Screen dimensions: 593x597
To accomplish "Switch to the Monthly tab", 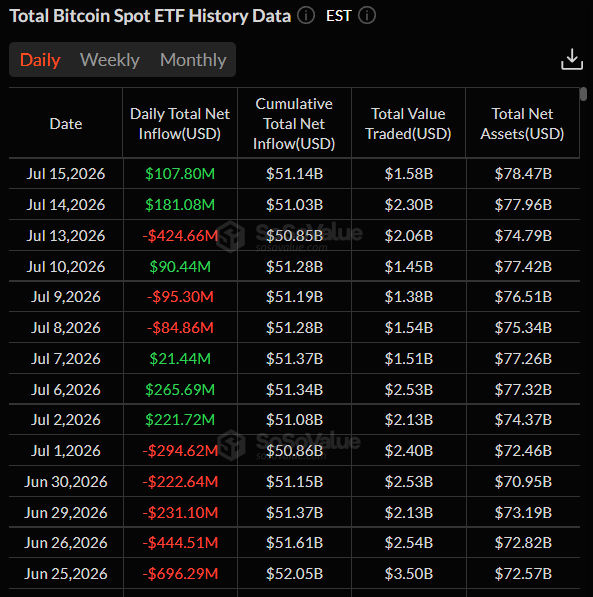I will [x=193, y=60].
